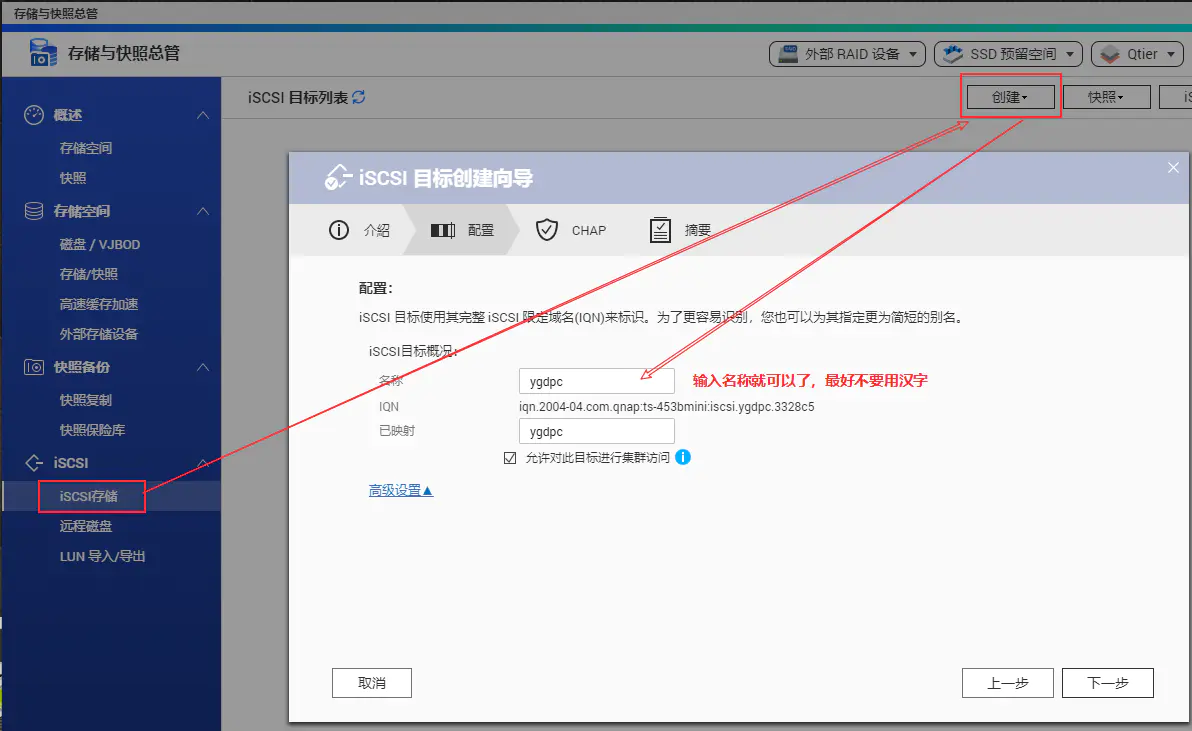1192x731 pixels.
Task: Toggle 允许对此目标进行集群访问 checkbox
Action: pyautogui.click(x=511, y=458)
